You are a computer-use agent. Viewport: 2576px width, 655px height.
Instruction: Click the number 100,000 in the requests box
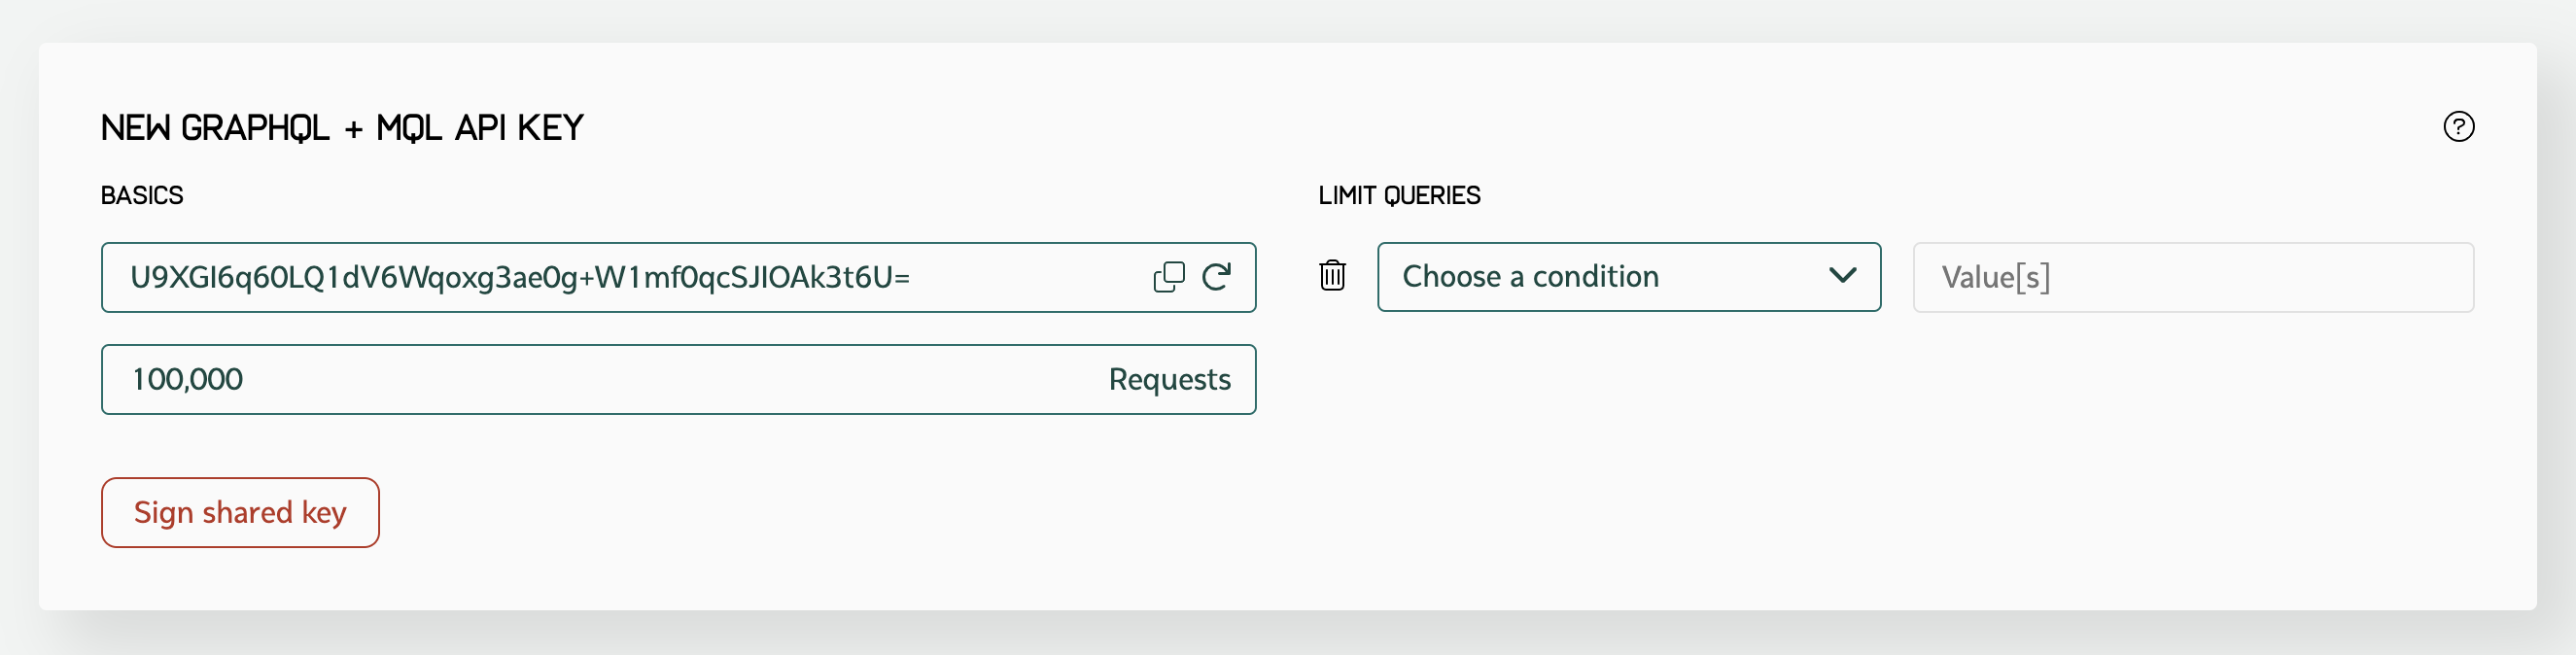click(188, 380)
